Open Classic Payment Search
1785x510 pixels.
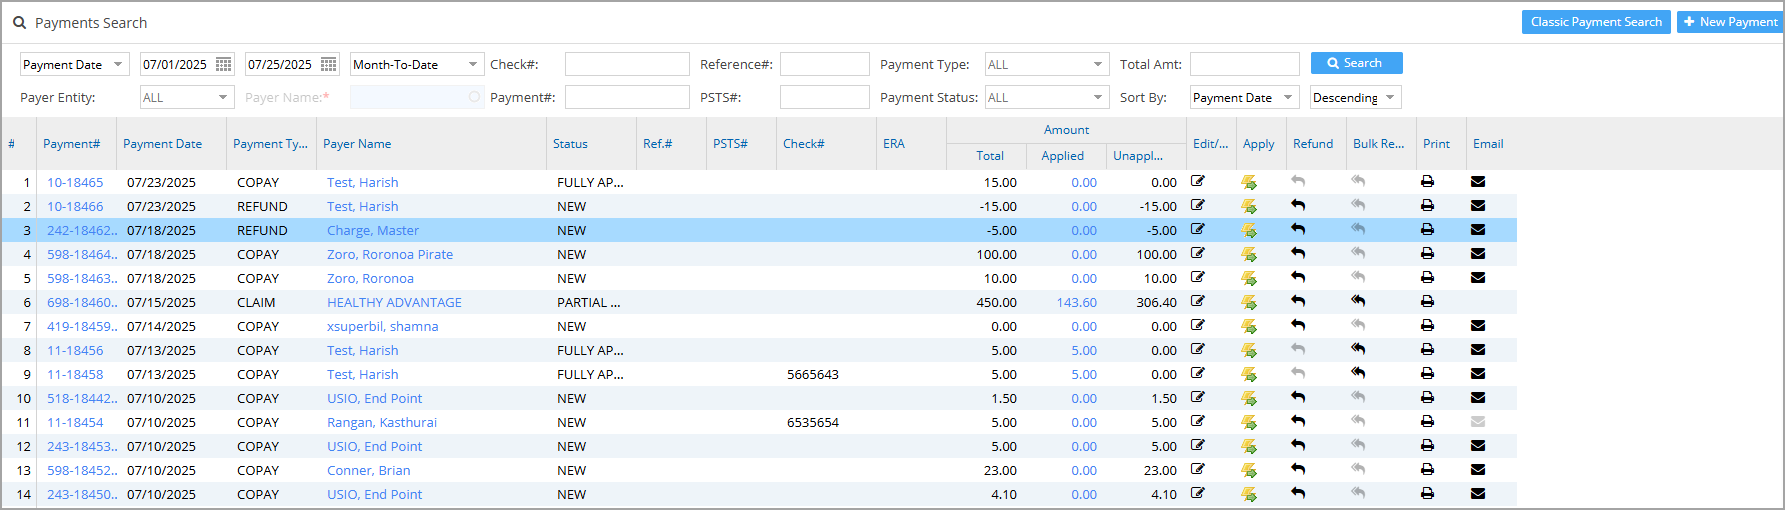tap(1596, 22)
